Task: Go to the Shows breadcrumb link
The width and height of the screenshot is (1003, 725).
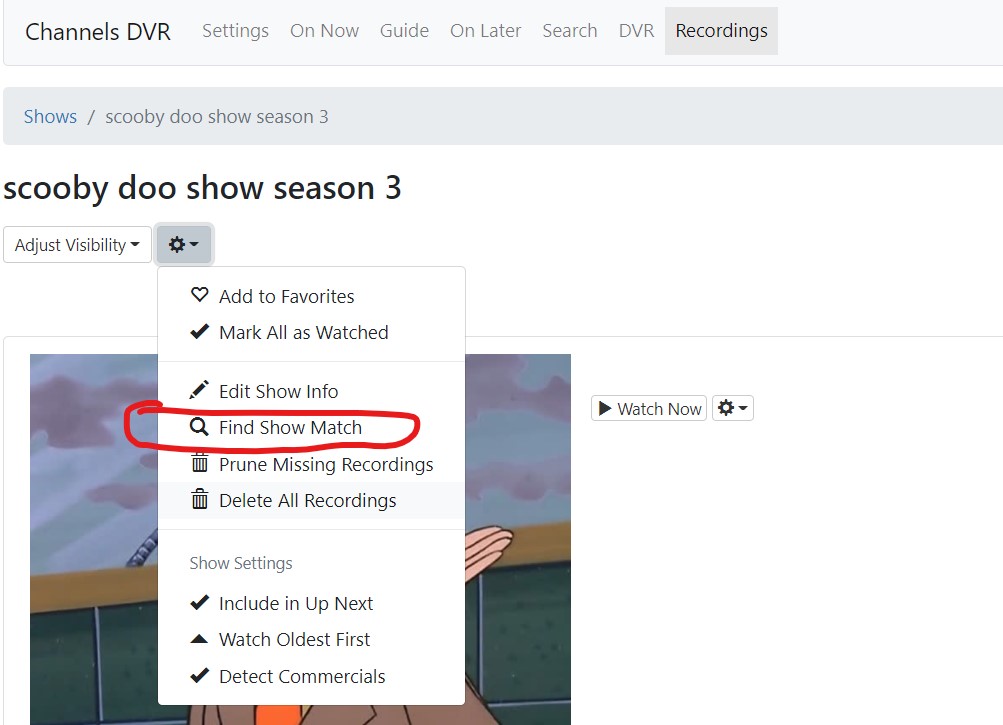Action: (50, 116)
